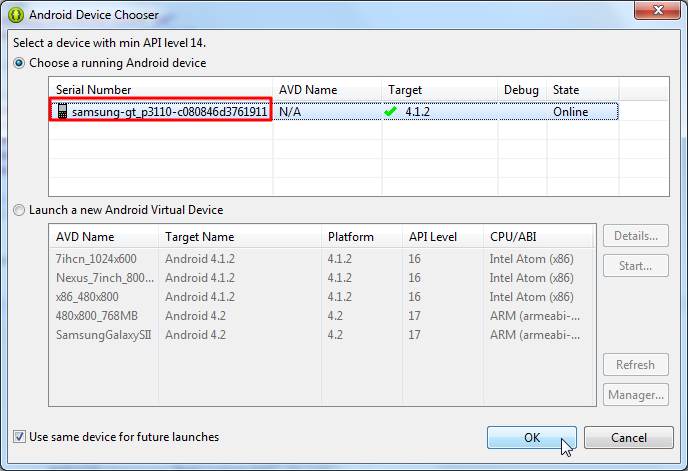688x471 pixels.
Task: Click the Start... button
Action: (636, 266)
